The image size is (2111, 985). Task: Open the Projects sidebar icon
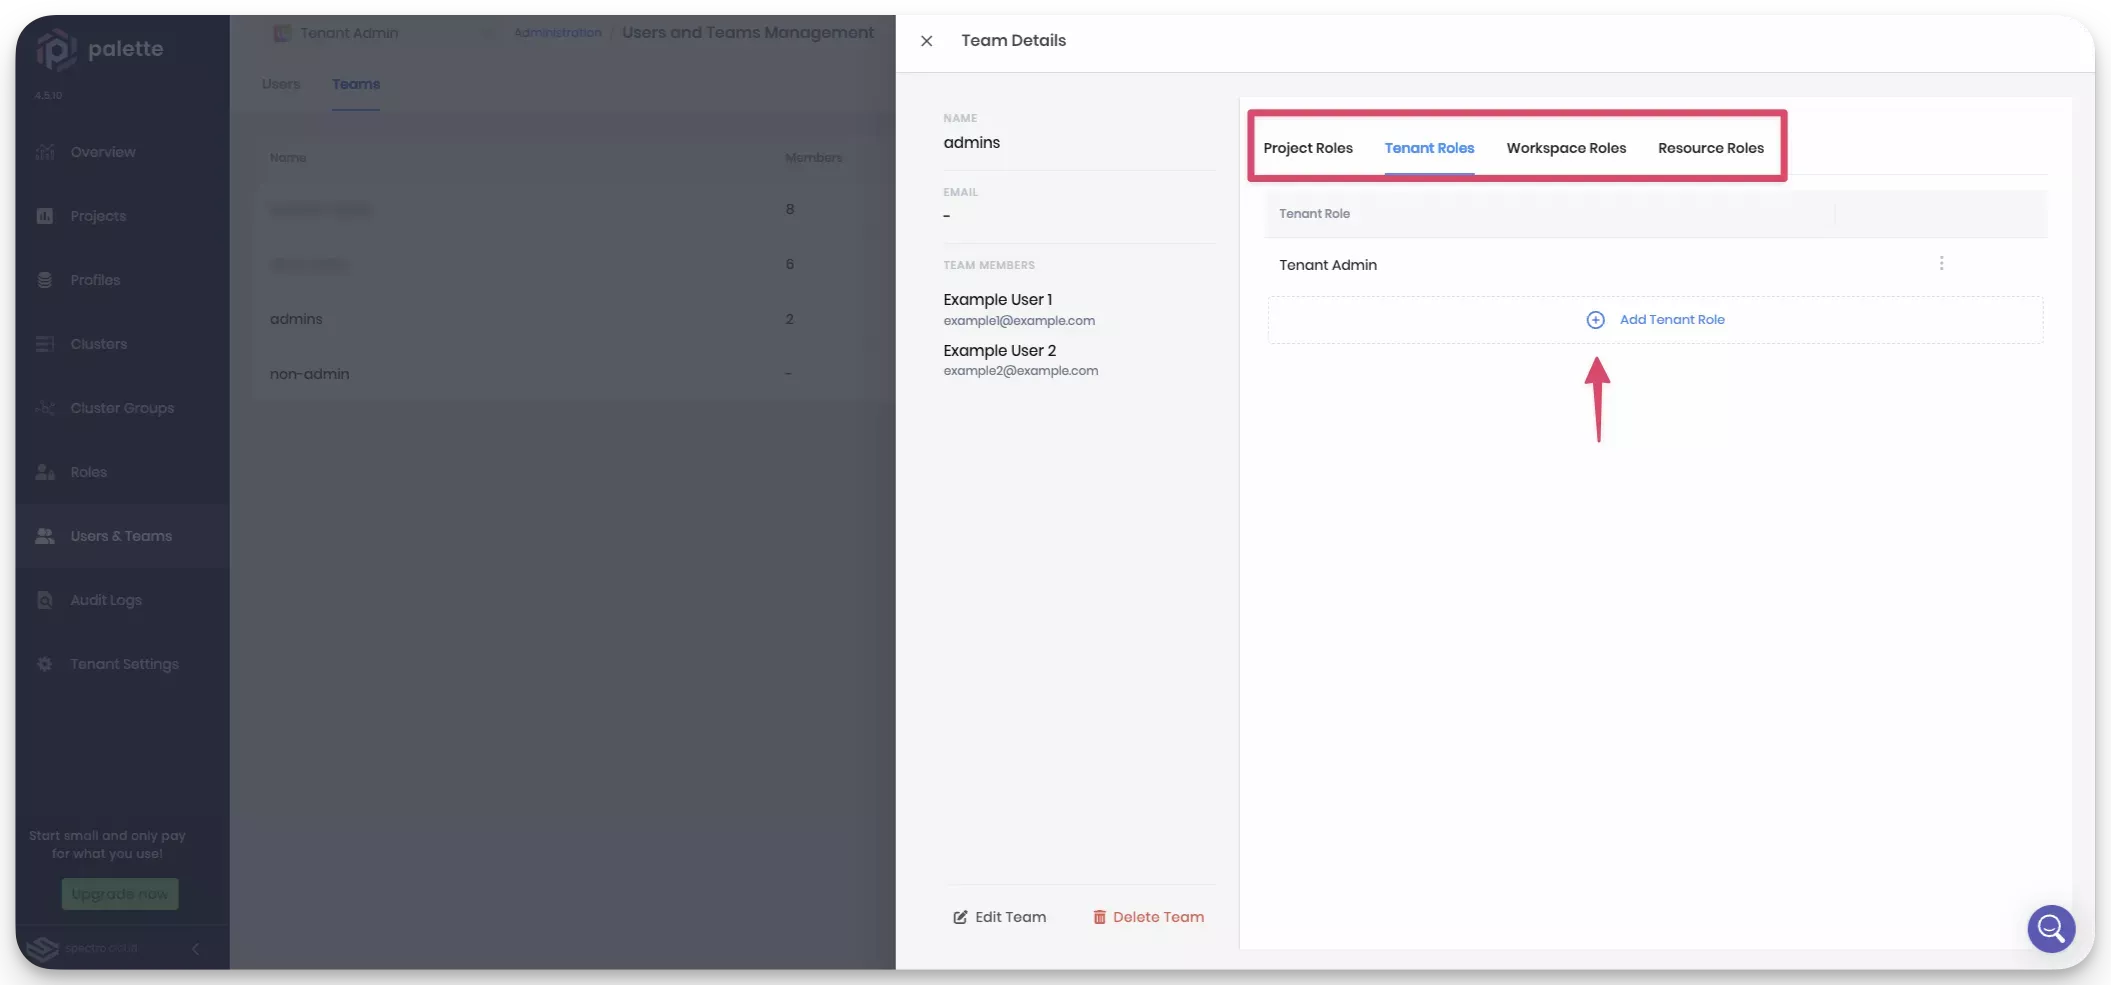tap(45, 216)
